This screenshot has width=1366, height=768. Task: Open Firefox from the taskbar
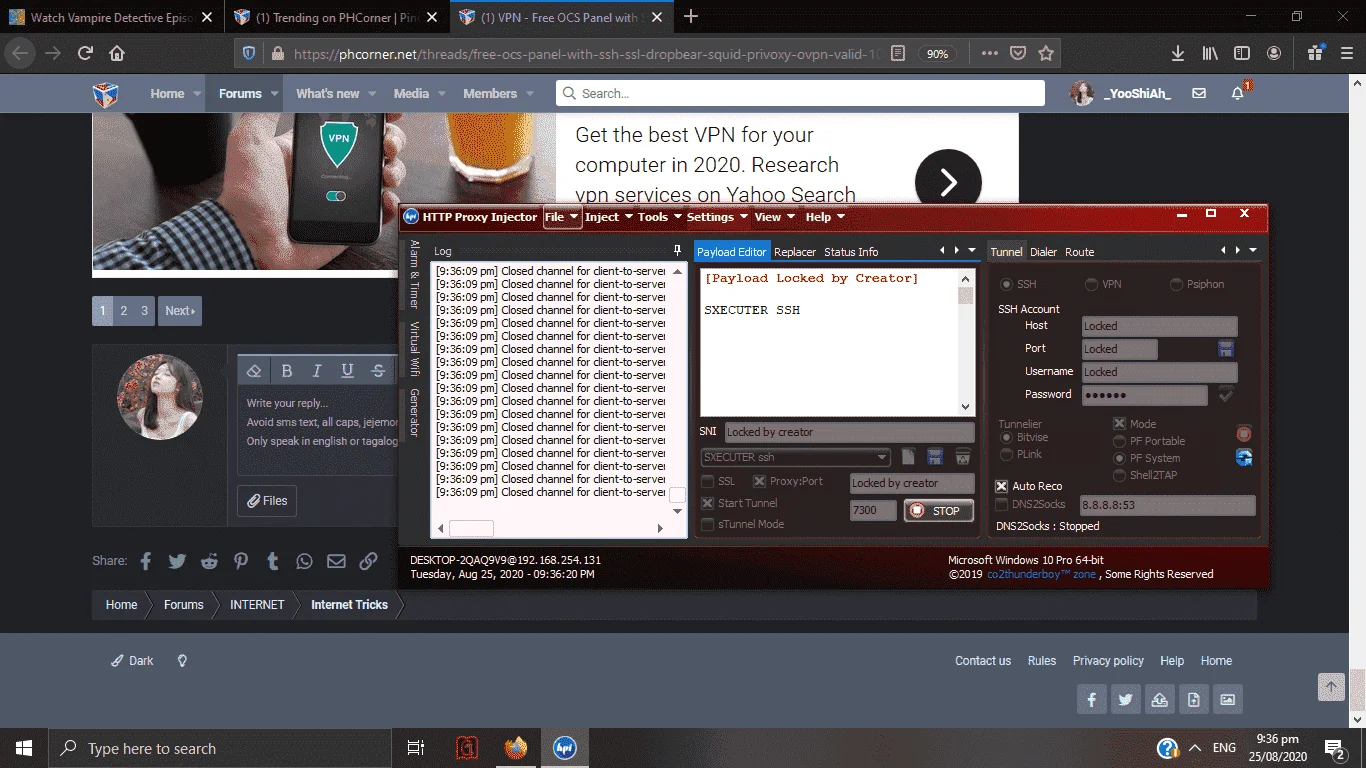point(515,748)
